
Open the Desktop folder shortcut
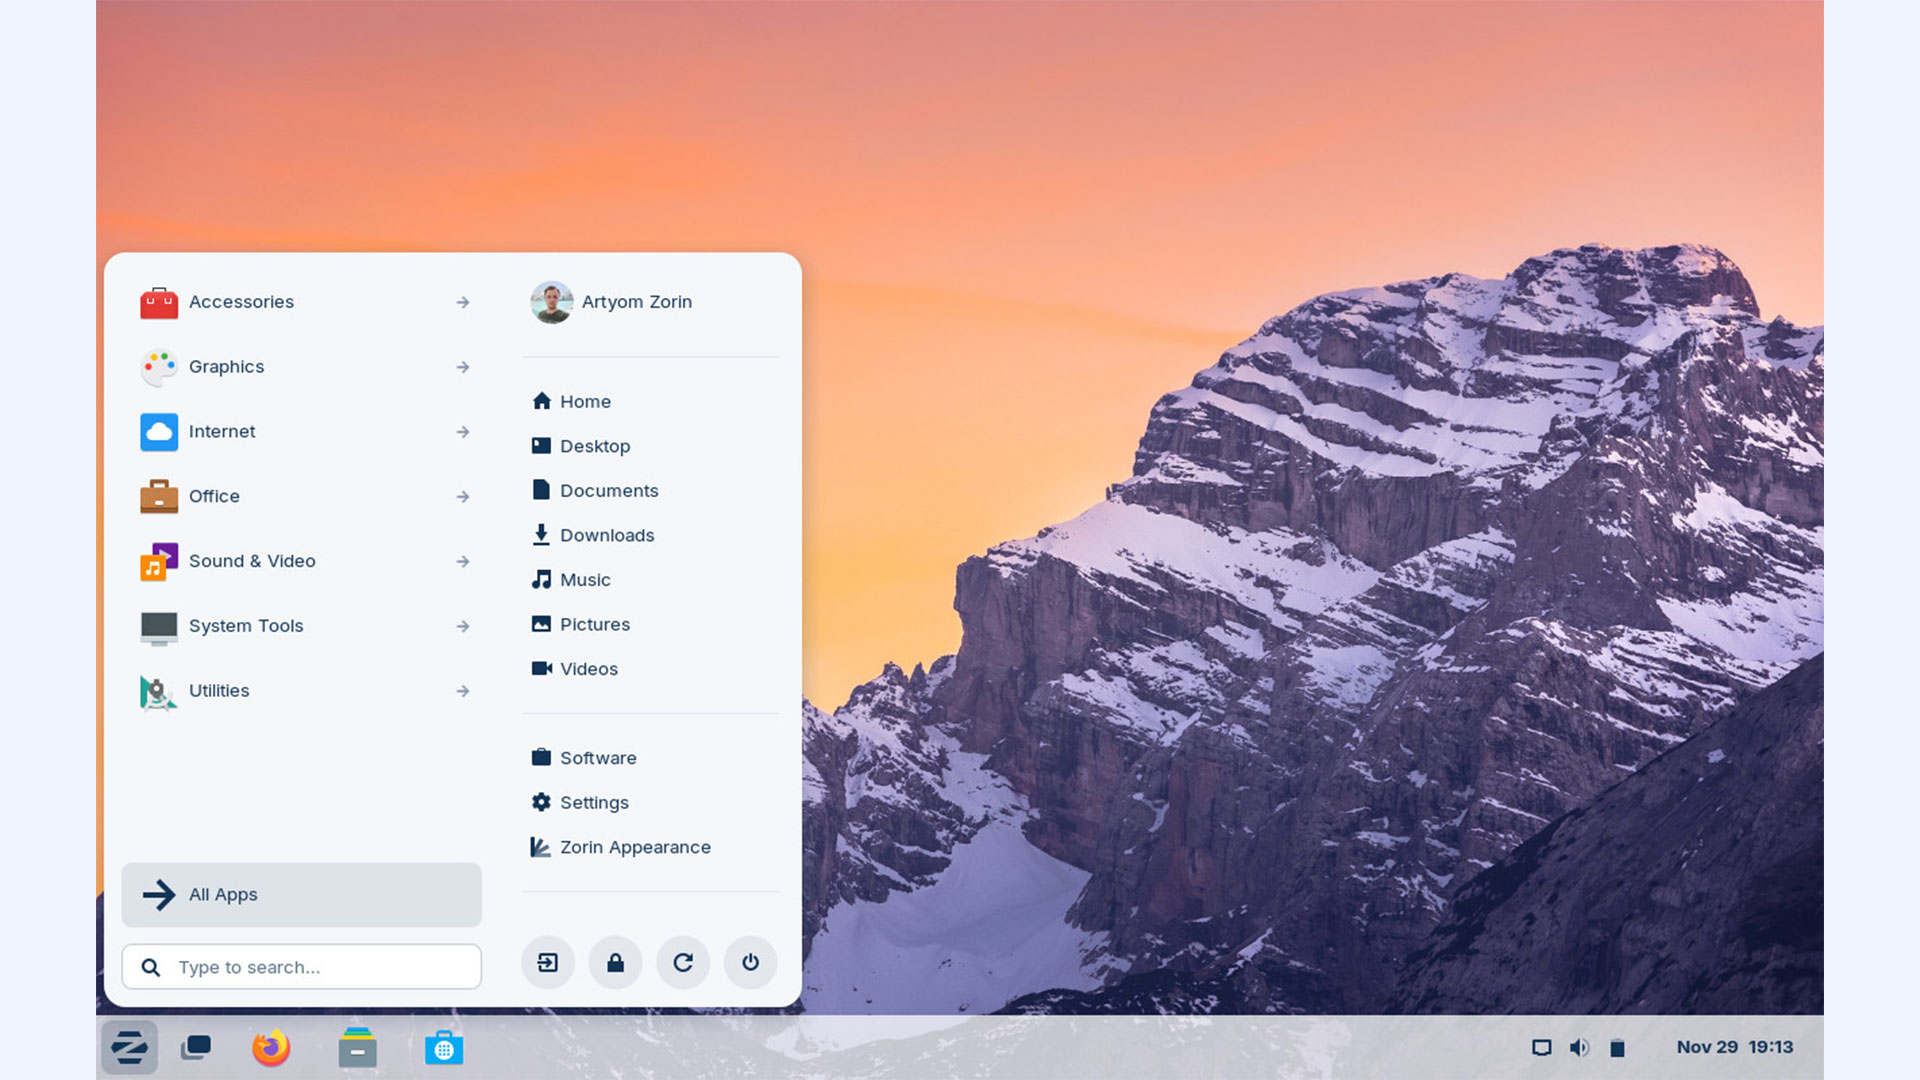click(x=650, y=446)
